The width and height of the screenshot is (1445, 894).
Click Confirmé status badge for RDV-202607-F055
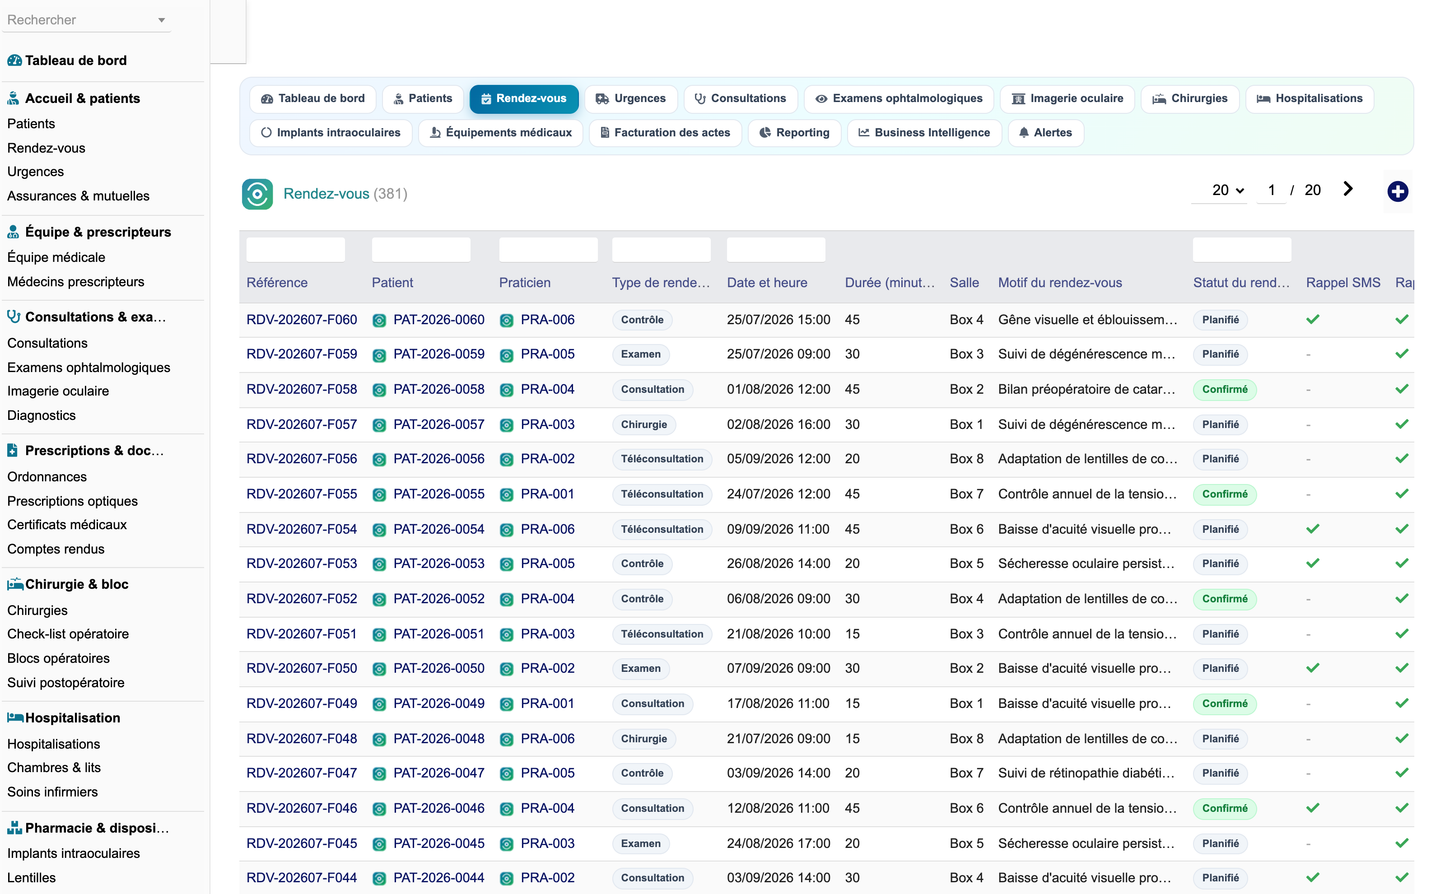point(1225,494)
